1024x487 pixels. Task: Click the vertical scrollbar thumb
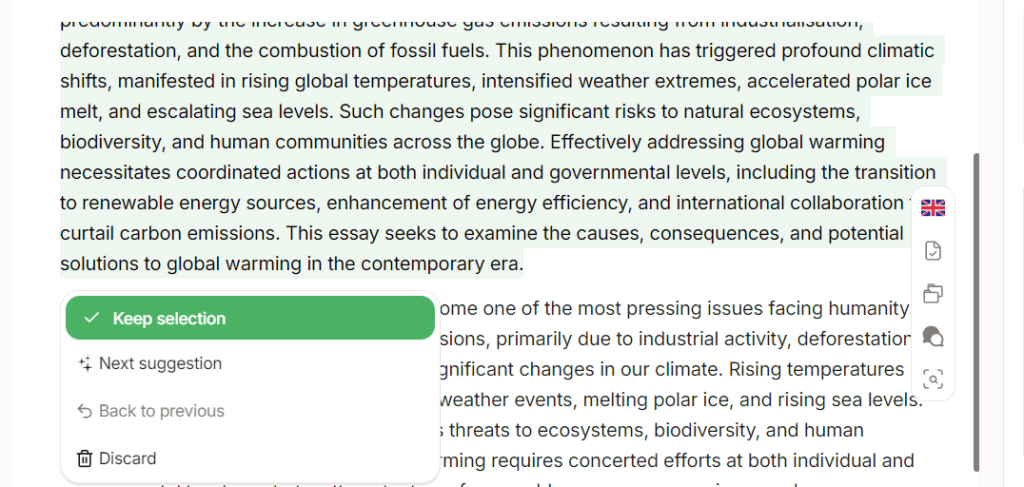click(976, 310)
